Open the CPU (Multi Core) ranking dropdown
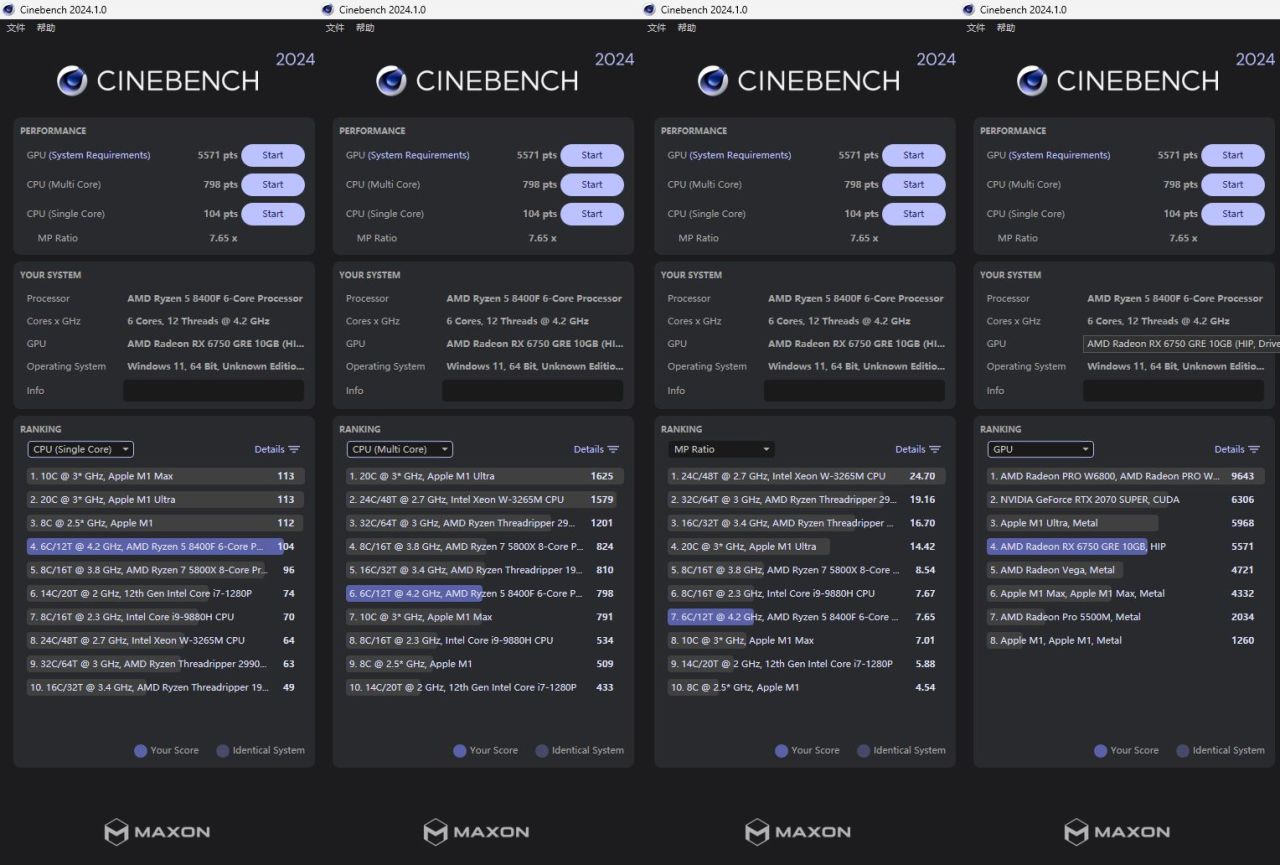The height and width of the screenshot is (865, 1280). point(399,450)
